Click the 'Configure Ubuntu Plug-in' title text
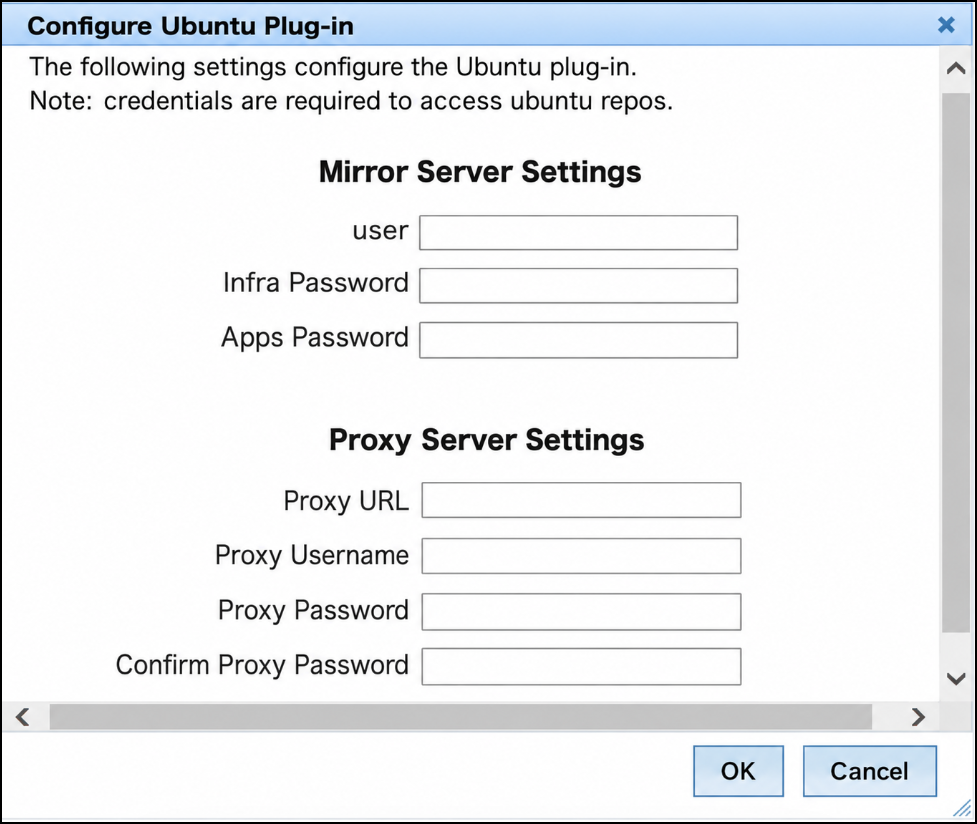This screenshot has height=824, width=977. (191, 26)
